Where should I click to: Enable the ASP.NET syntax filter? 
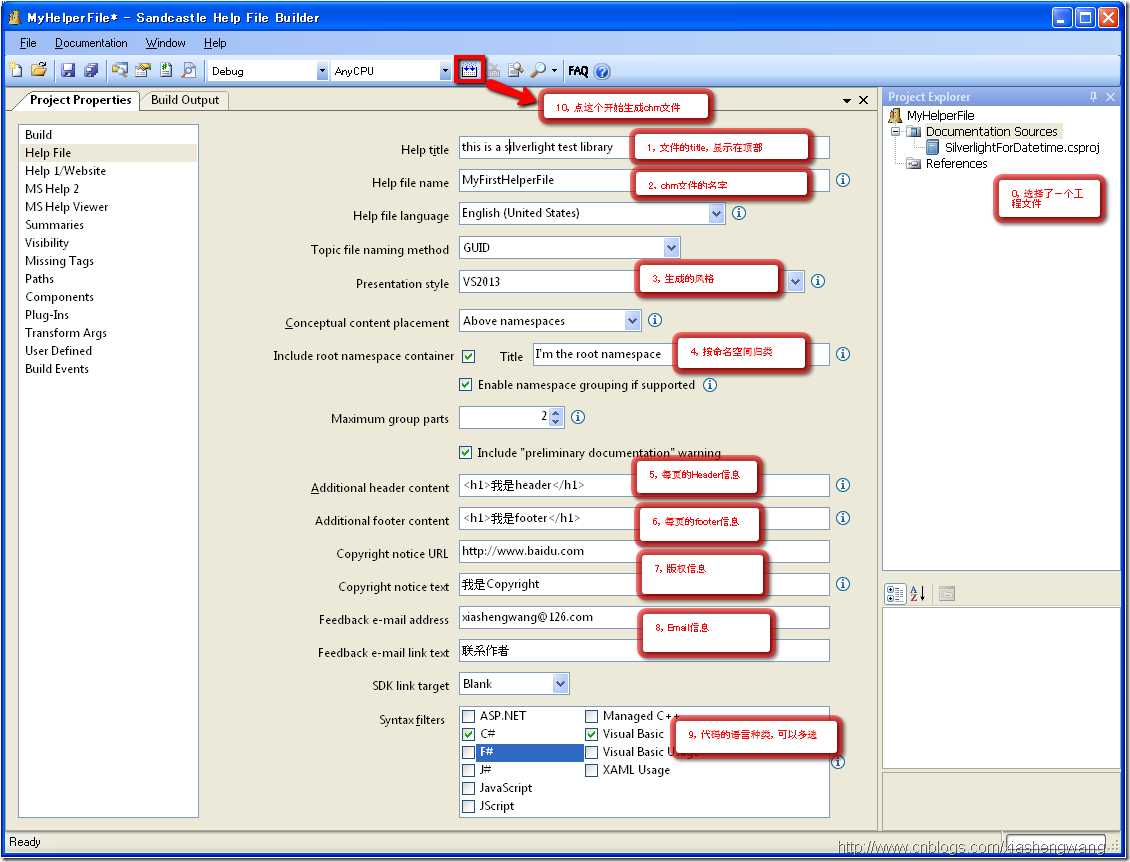[468, 716]
